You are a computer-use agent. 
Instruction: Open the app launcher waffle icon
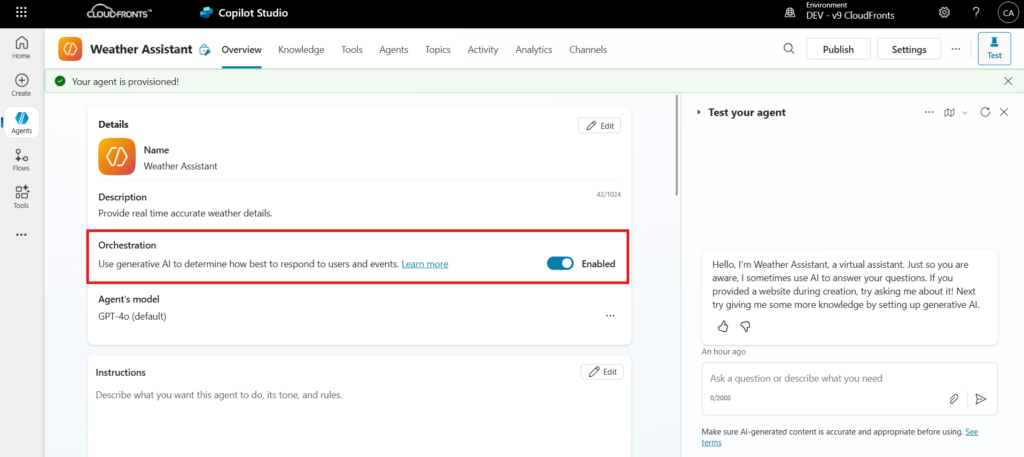click(x=22, y=12)
